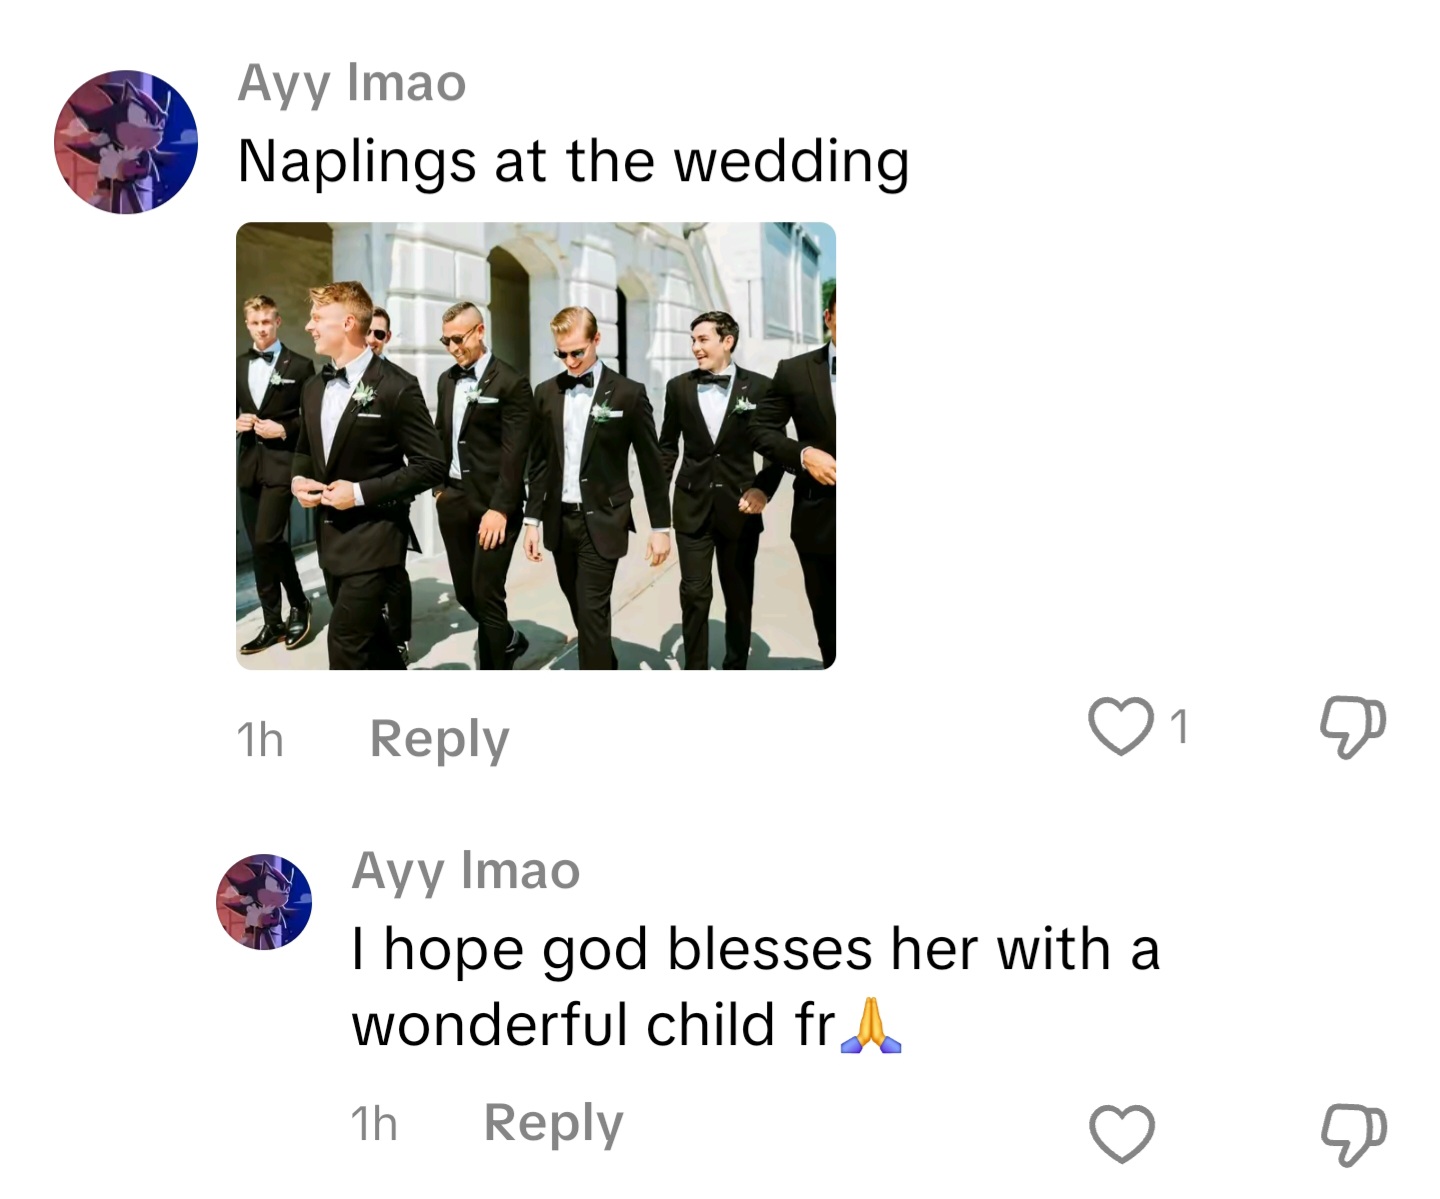Tap the like count "1" beside heart
1440x1199 pixels.
1180,727
